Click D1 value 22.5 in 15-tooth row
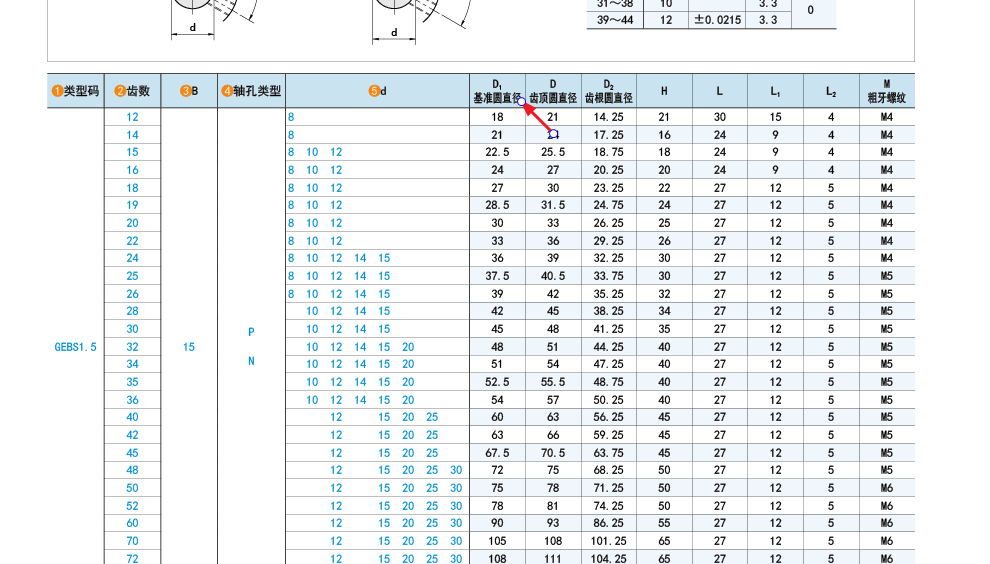 [x=498, y=152]
